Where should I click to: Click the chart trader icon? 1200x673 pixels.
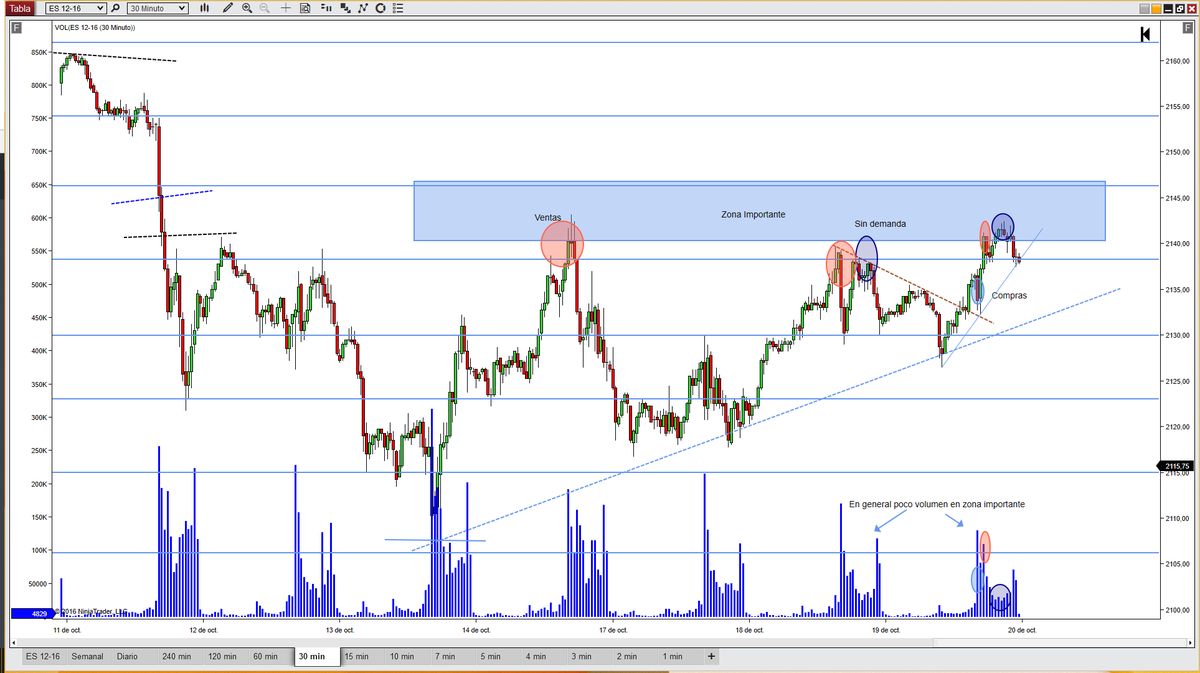326,8
